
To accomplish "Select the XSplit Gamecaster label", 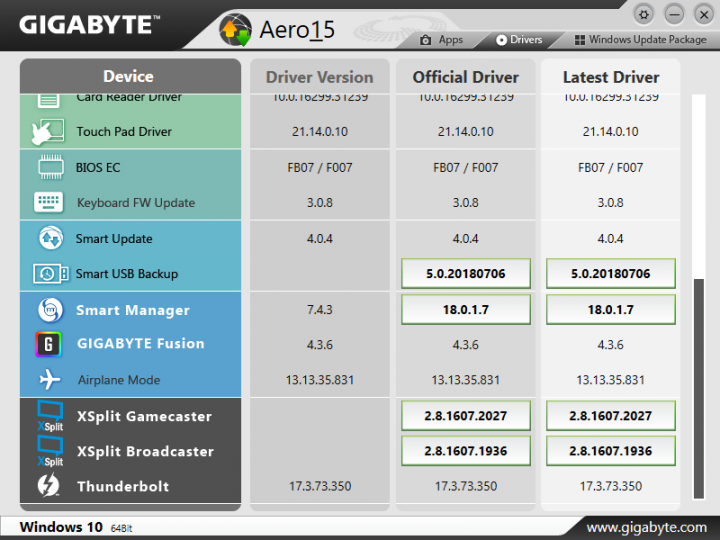I will tap(144, 416).
